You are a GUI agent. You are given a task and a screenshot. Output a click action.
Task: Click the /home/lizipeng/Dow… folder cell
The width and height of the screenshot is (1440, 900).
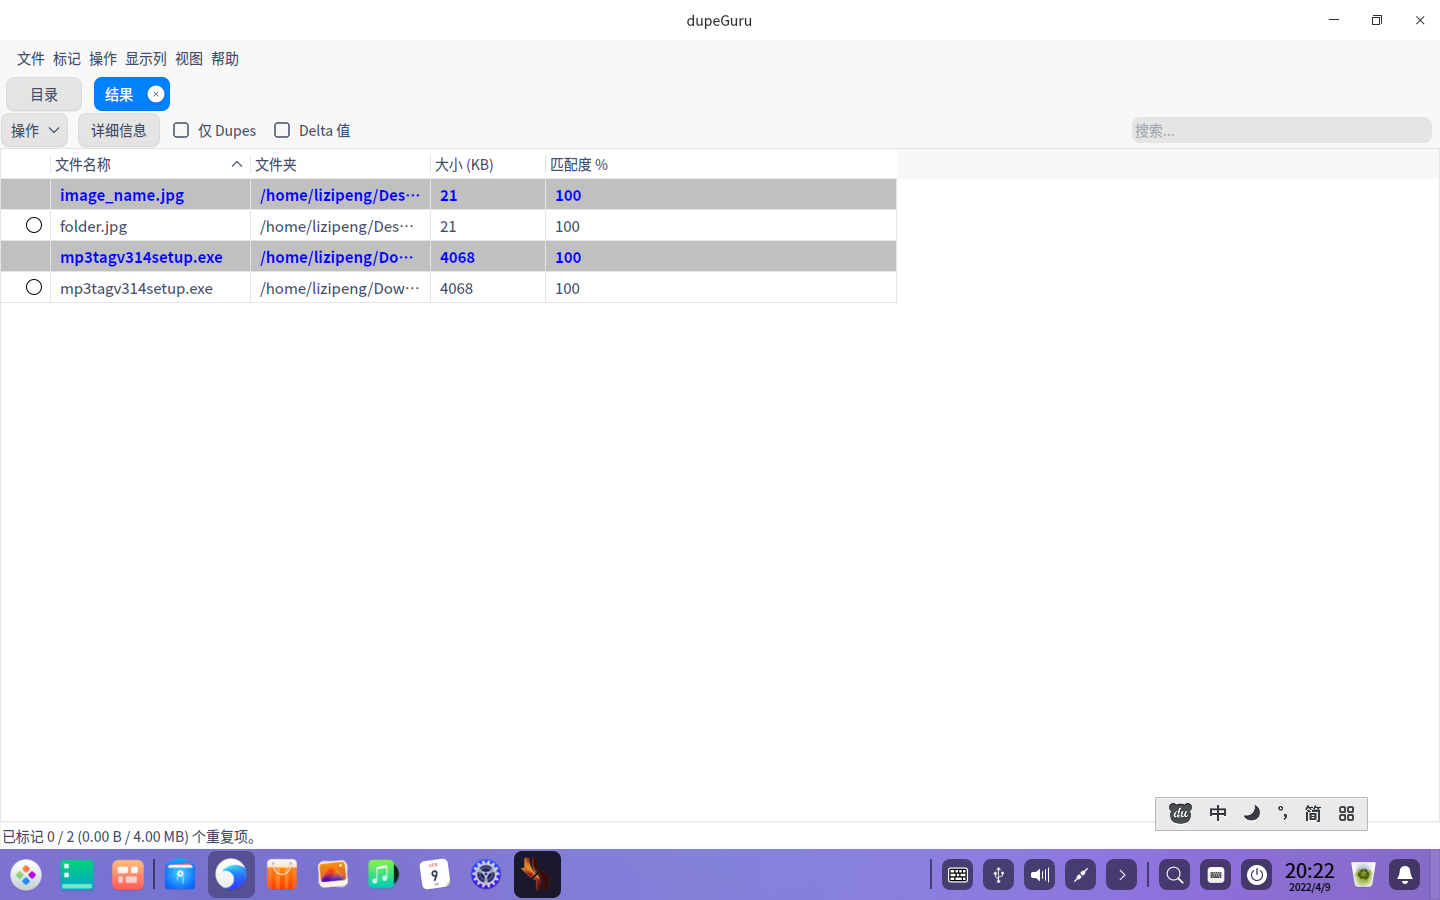[x=340, y=288]
